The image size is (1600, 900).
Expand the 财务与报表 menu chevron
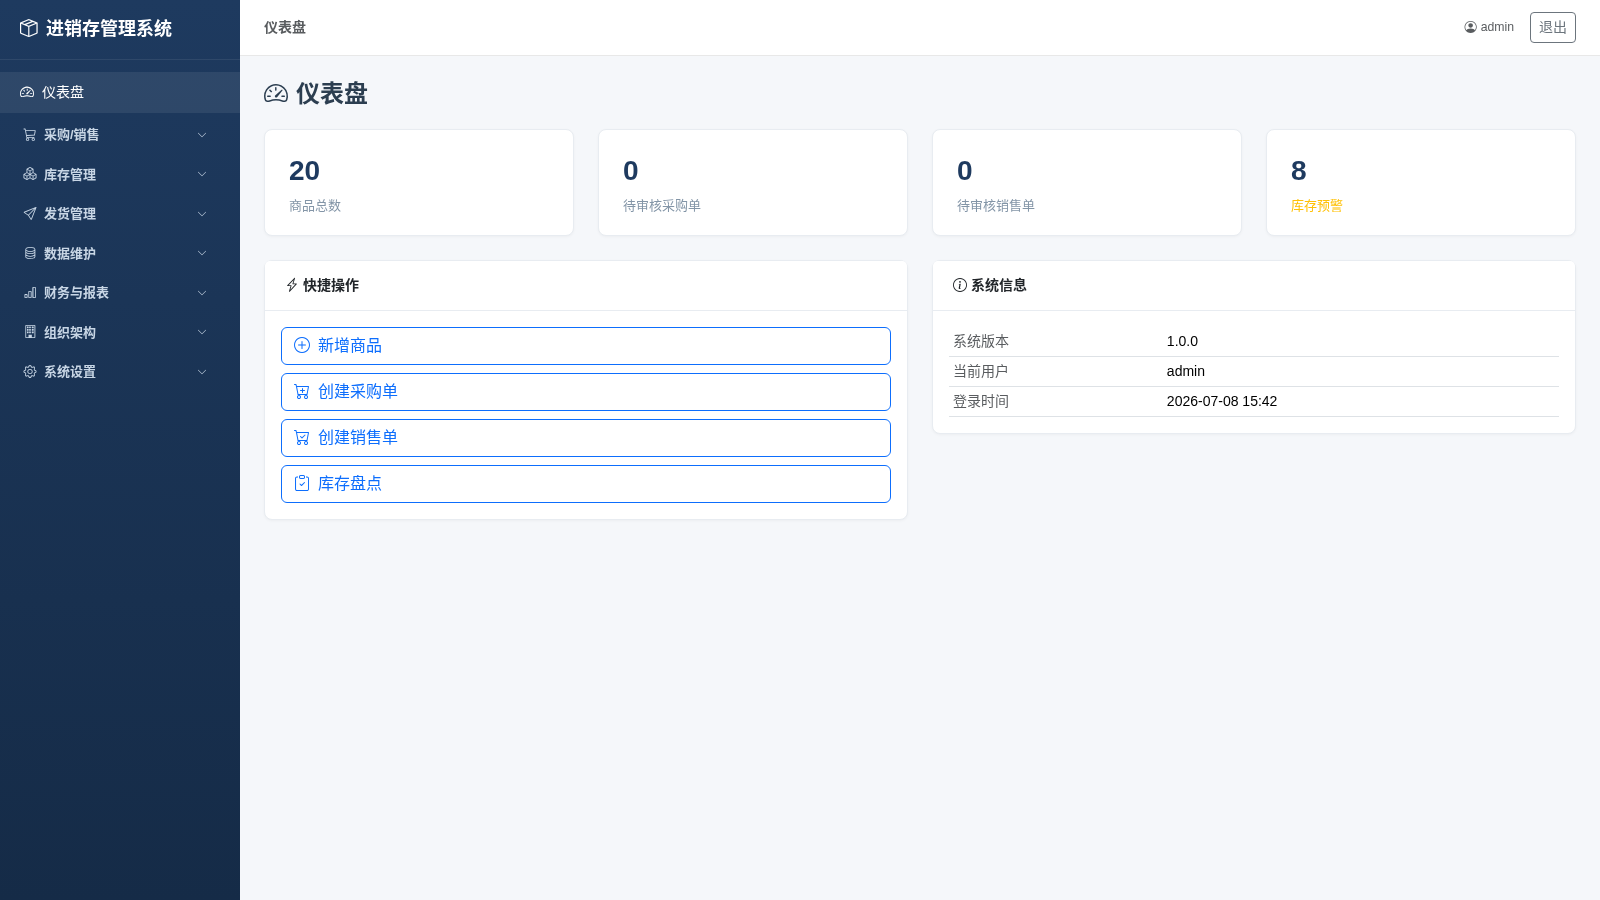coord(202,293)
